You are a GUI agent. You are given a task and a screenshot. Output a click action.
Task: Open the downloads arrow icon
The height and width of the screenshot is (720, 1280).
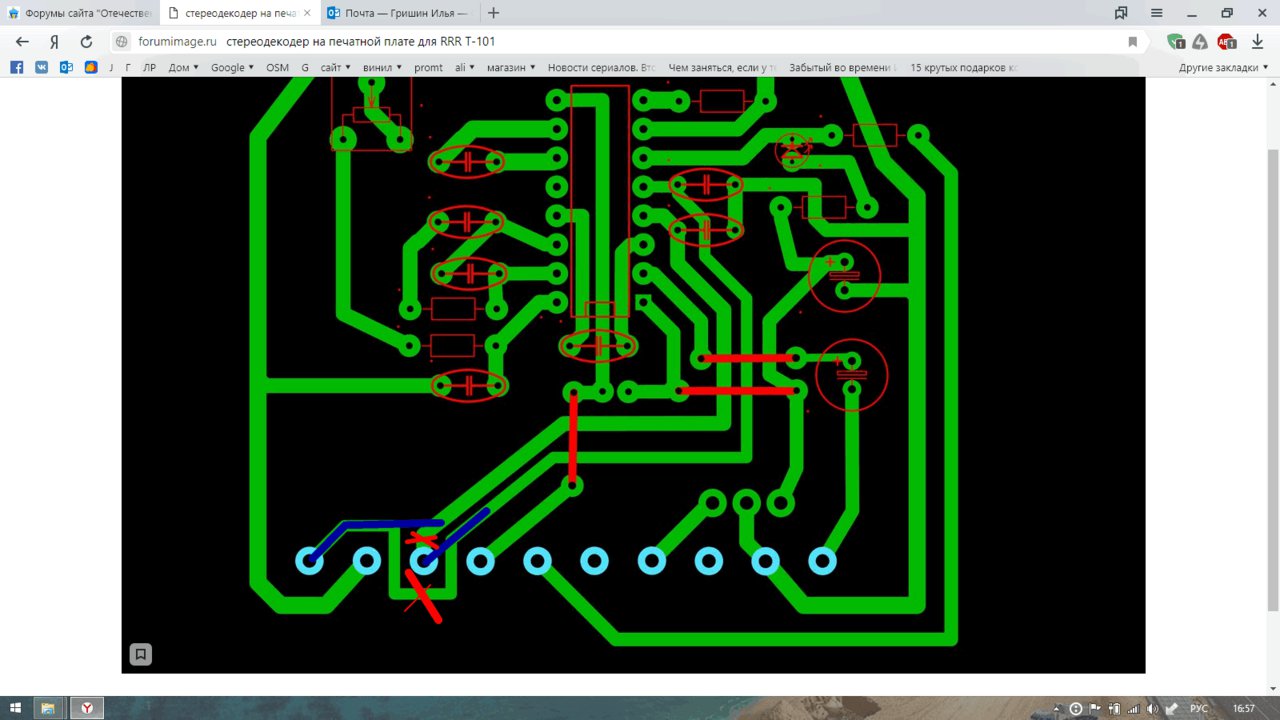click(1257, 42)
